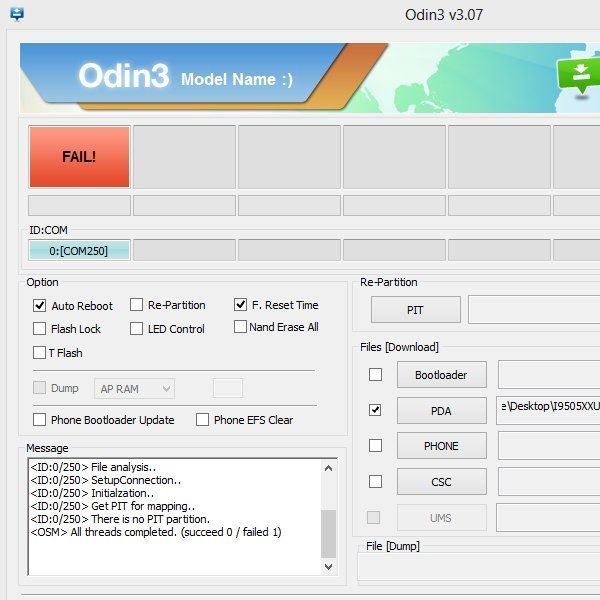Screen dimensions: 600x600
Task: Toggle the Auto Reboot checkbox
Action: (x=39, y=305)
